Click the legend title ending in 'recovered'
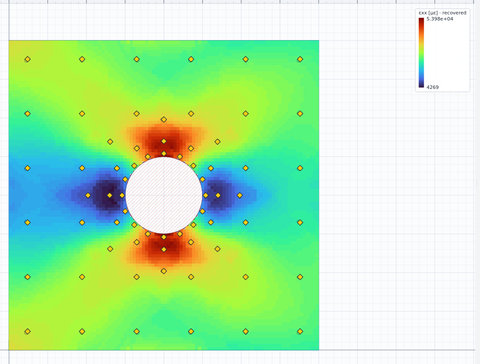This screenshot has width=480, height=364. (442, 13)
